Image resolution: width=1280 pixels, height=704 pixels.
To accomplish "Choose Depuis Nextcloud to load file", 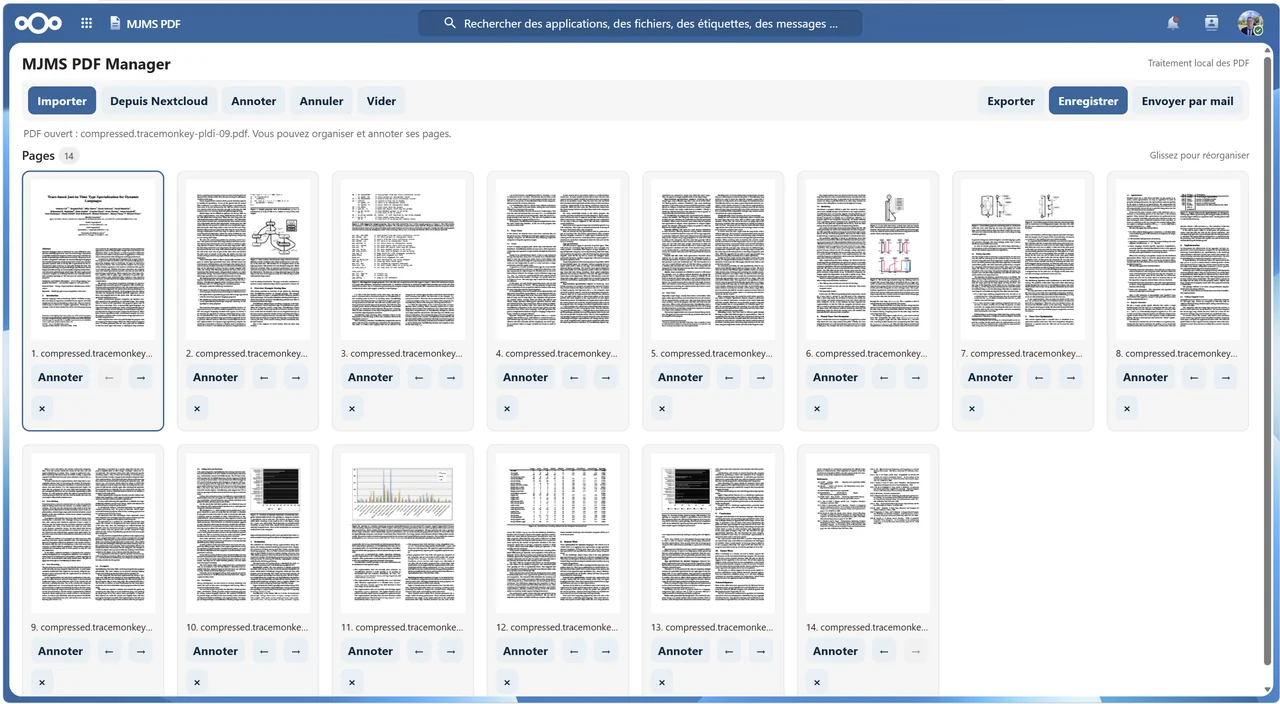I will 159,101.
